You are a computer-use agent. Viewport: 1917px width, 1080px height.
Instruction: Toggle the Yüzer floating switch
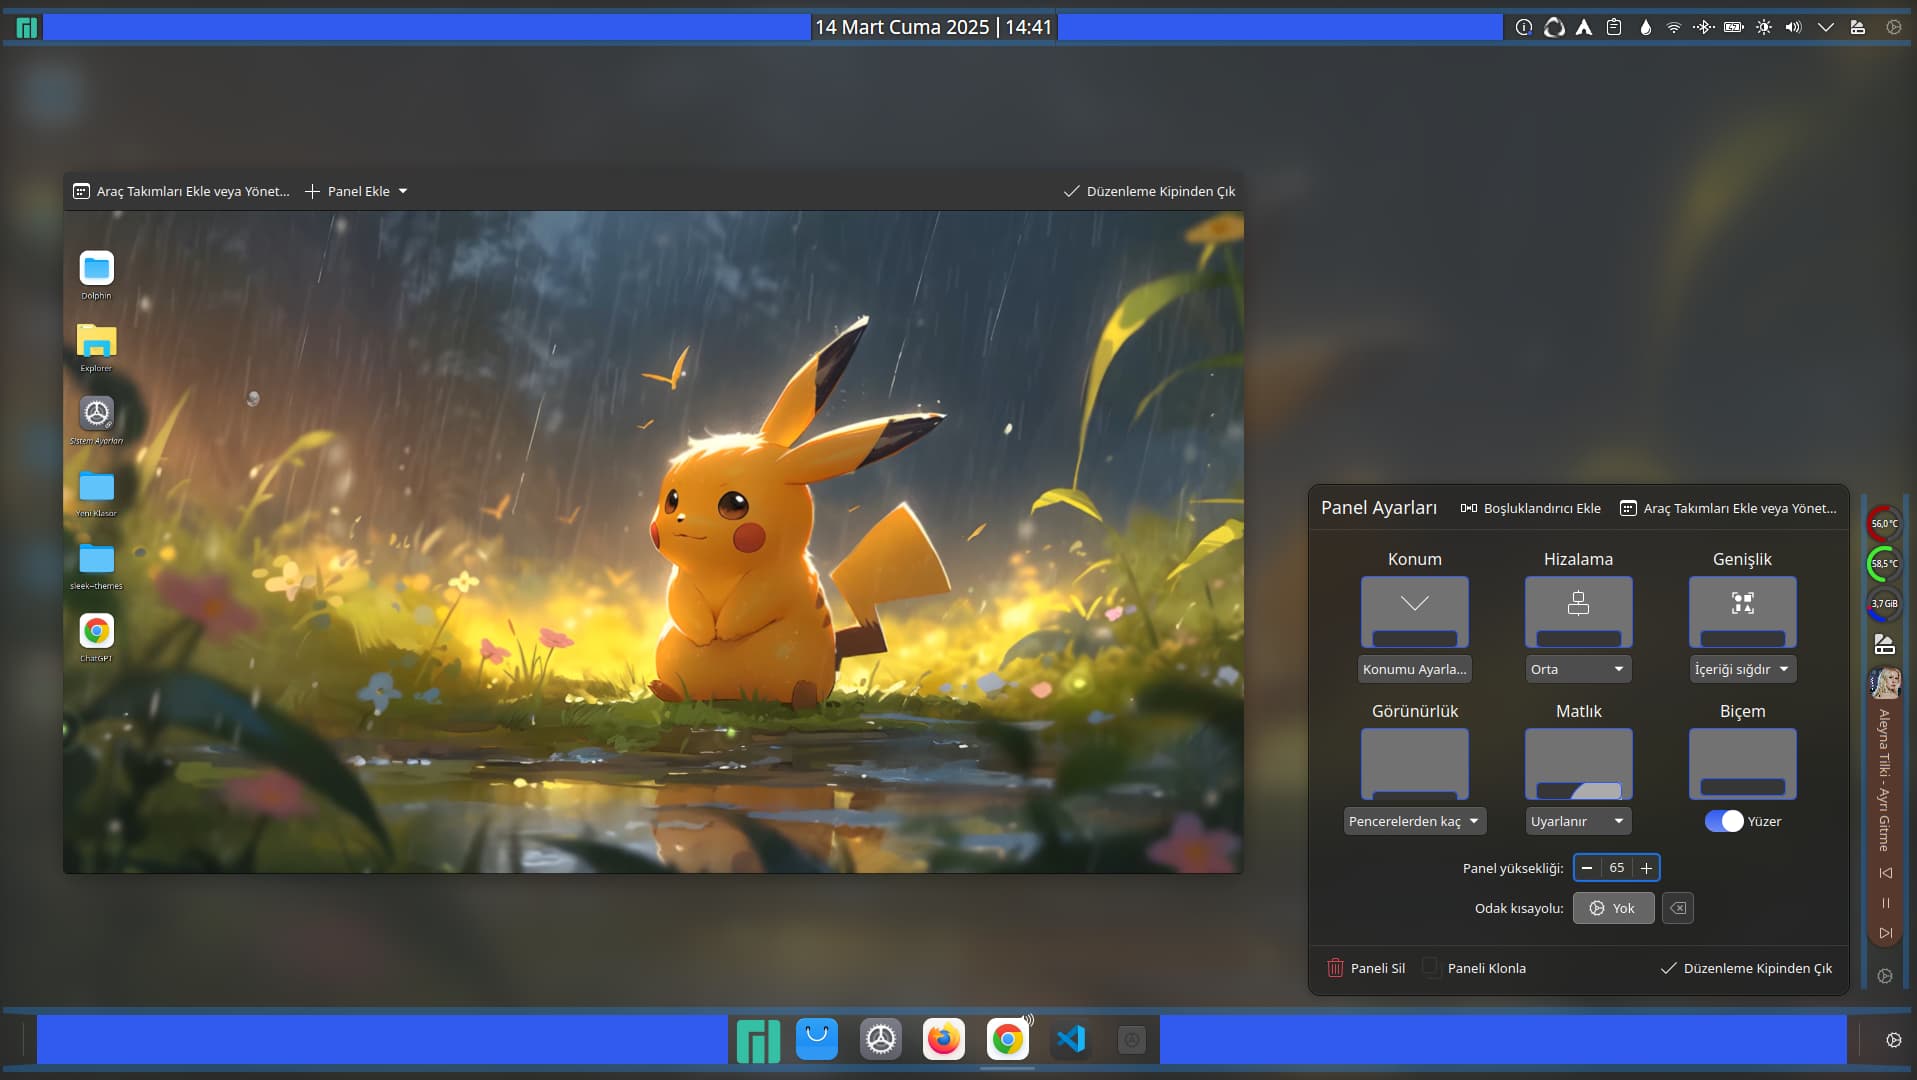pyautogui.click(x=1724, y=821)
